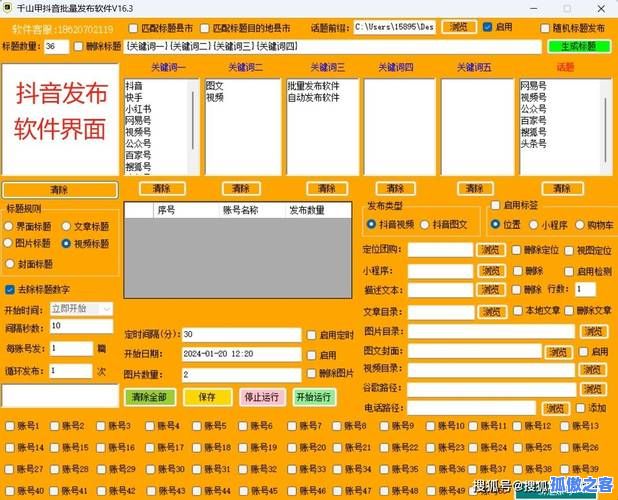This screenshot has height=500, width=618.
Task: Click 开始运行 button
Action: [x=314, y=397]
